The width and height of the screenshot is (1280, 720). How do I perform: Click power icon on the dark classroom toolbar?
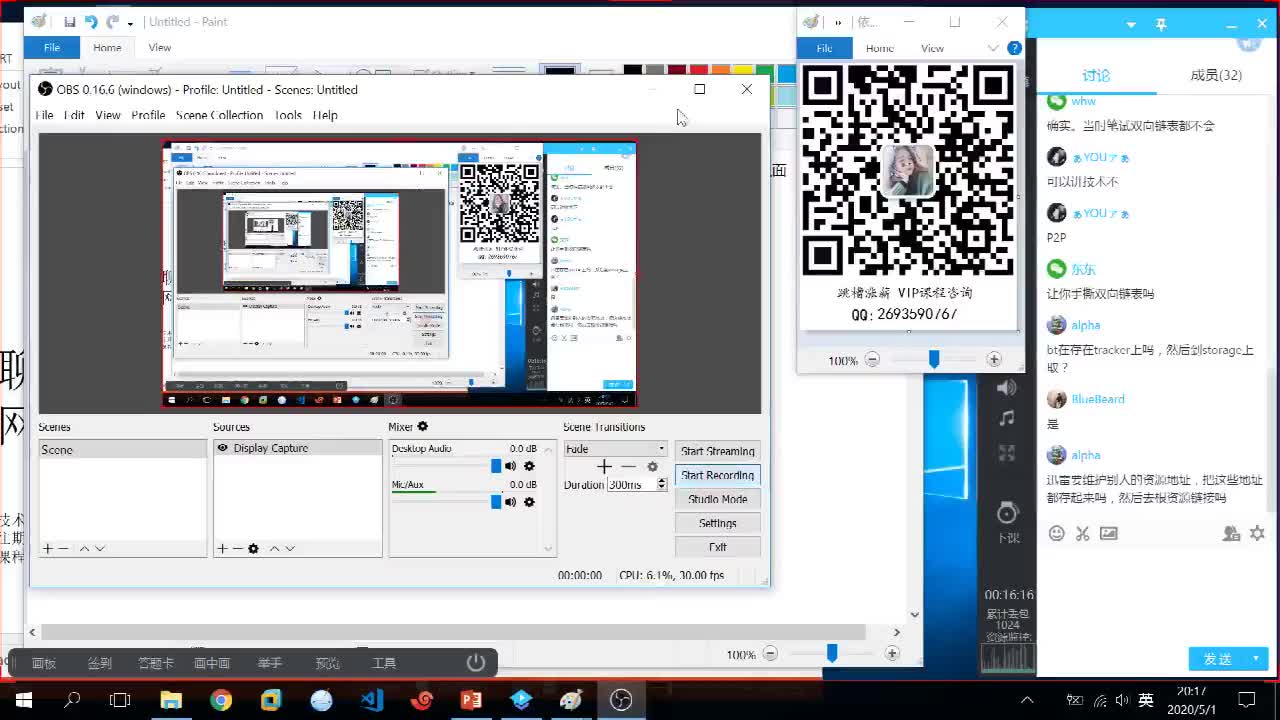click(x=476, y=662)
